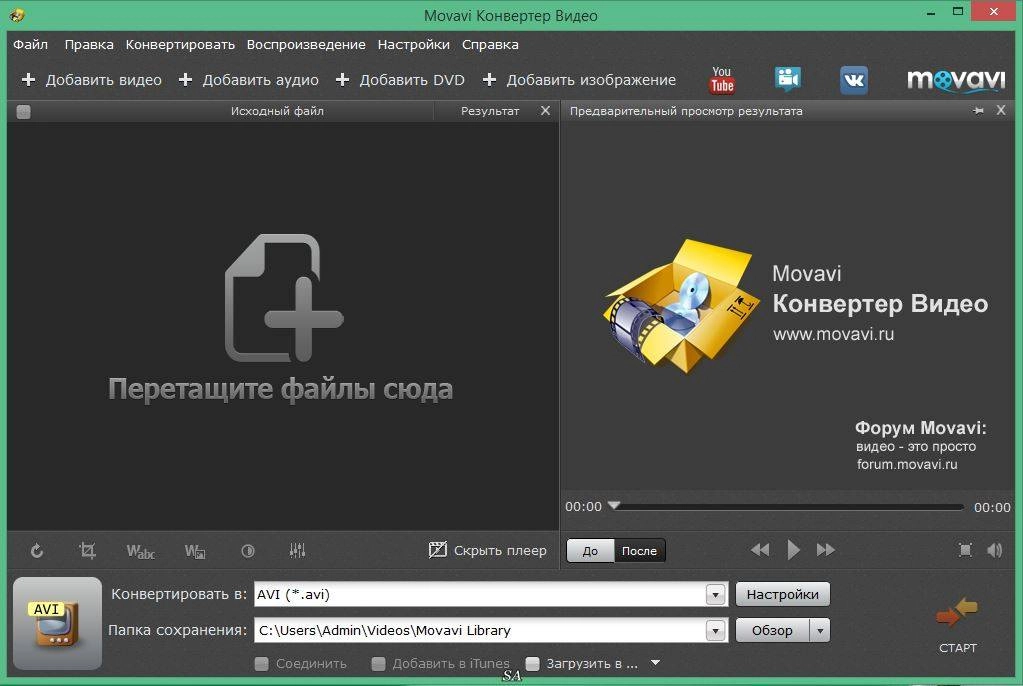The height and width of the screenshot is (686, 1023).
Task: Select the crop tool icon
Action: tap(87, 550)
